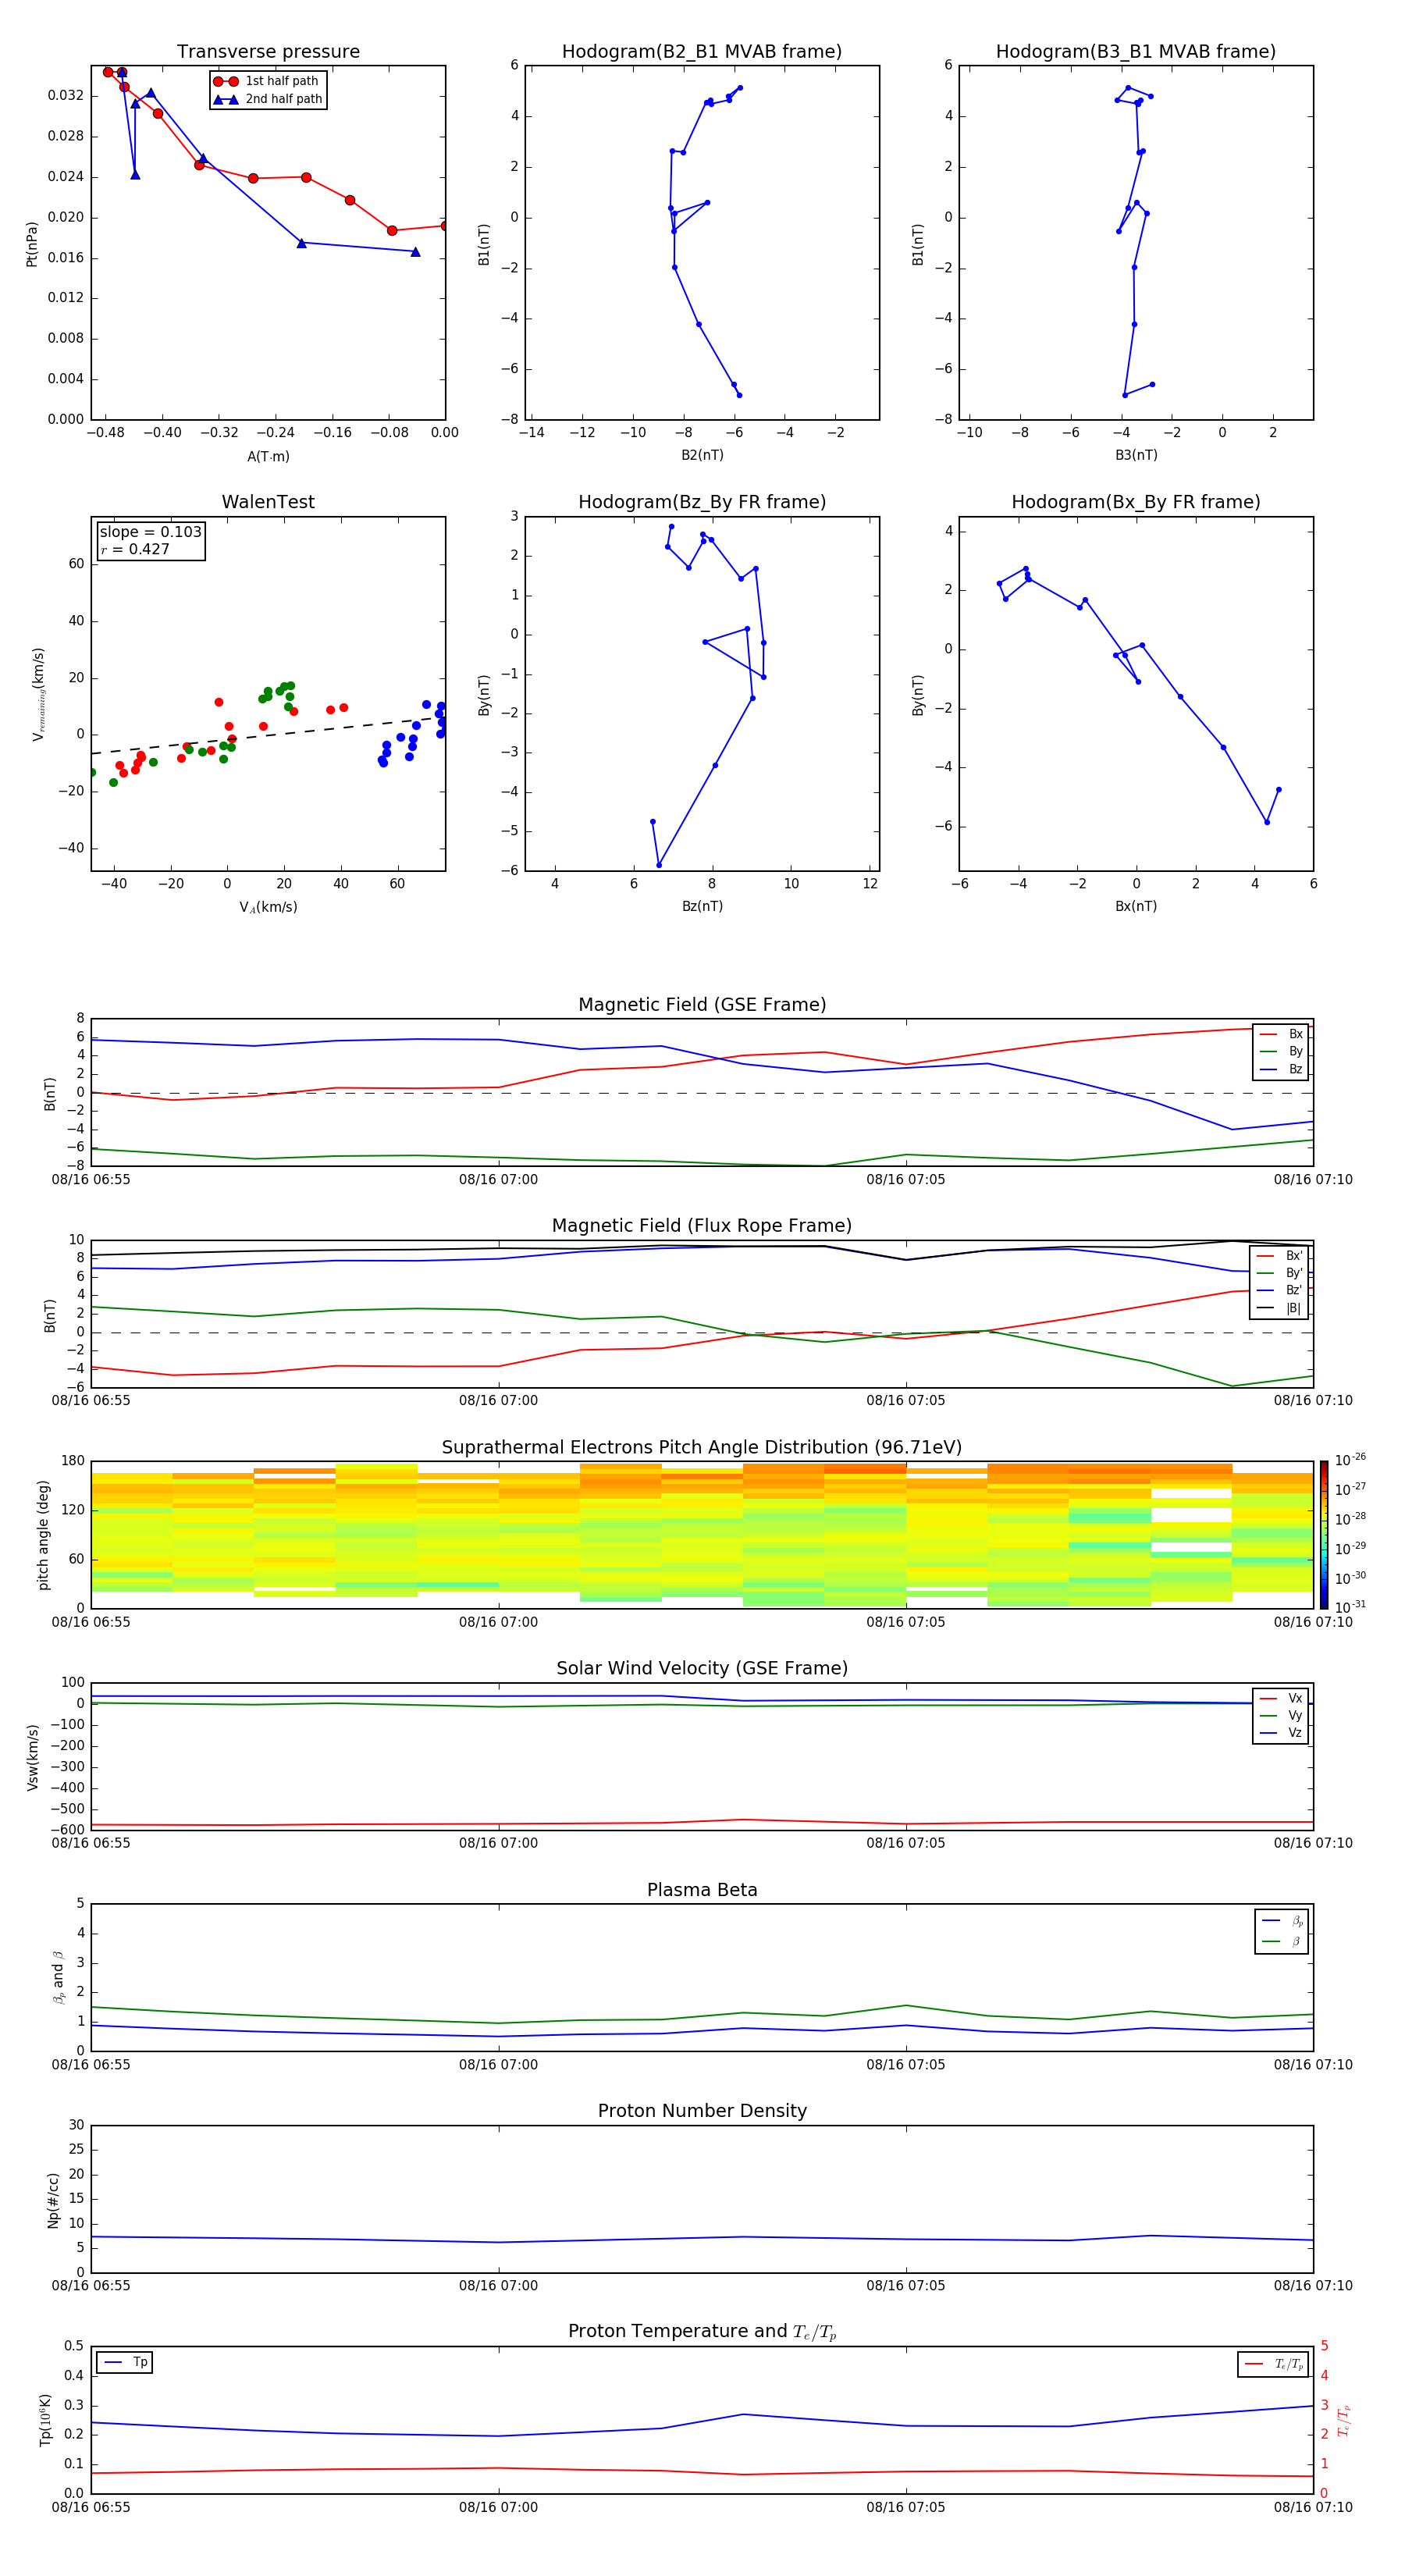1405x2576 pixels.
Task: Click the 'B3(nT)' x-axis label
Action: coord(1136,455)
